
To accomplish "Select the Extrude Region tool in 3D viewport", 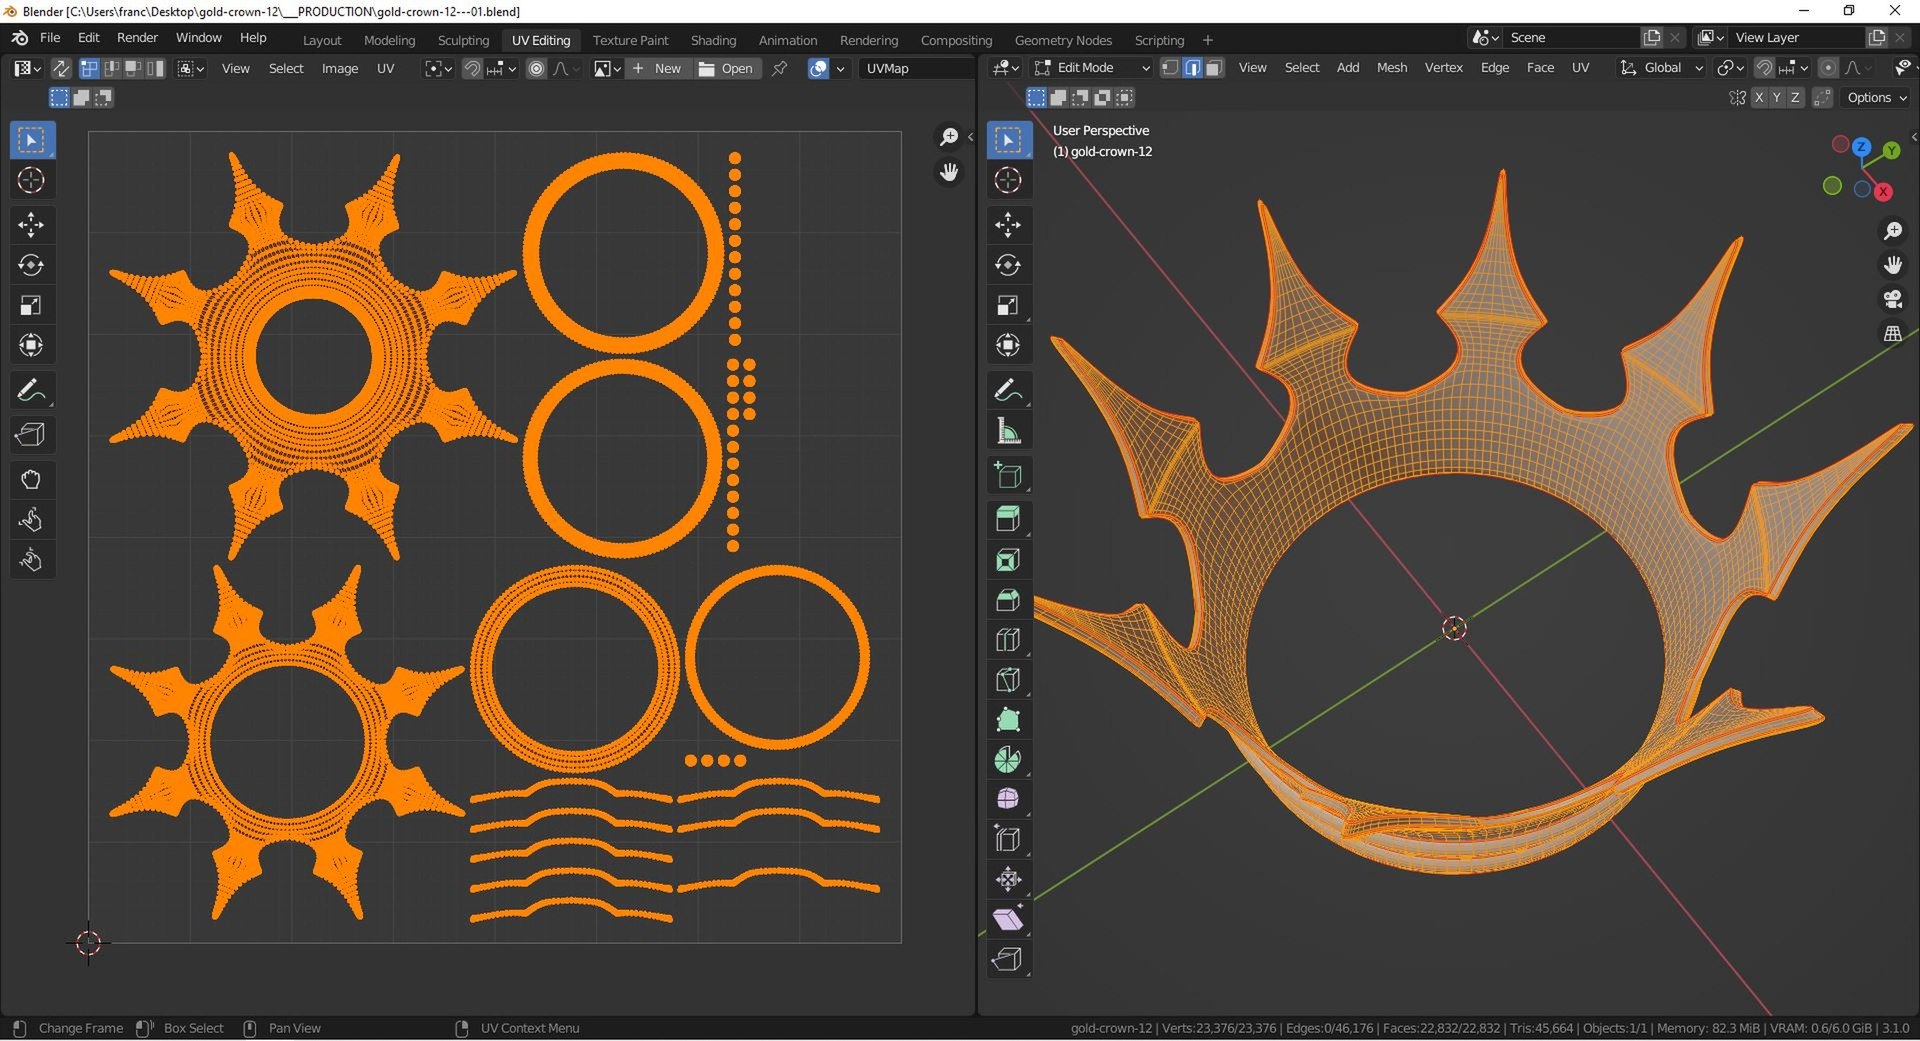I will pyautogui.click(x=1008, y=519).
